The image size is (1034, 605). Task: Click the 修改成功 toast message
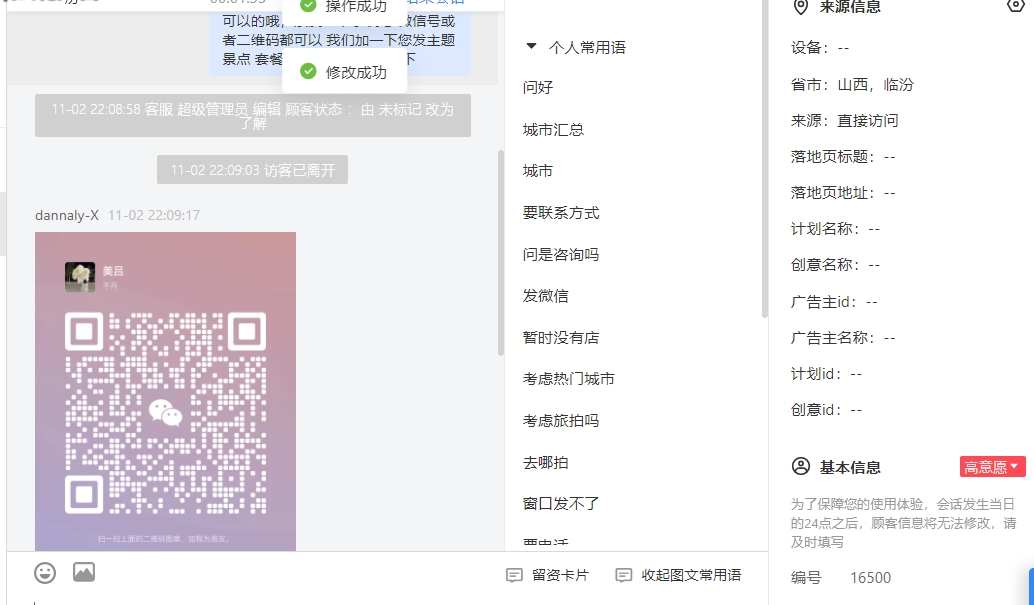(x=344, y=72)
